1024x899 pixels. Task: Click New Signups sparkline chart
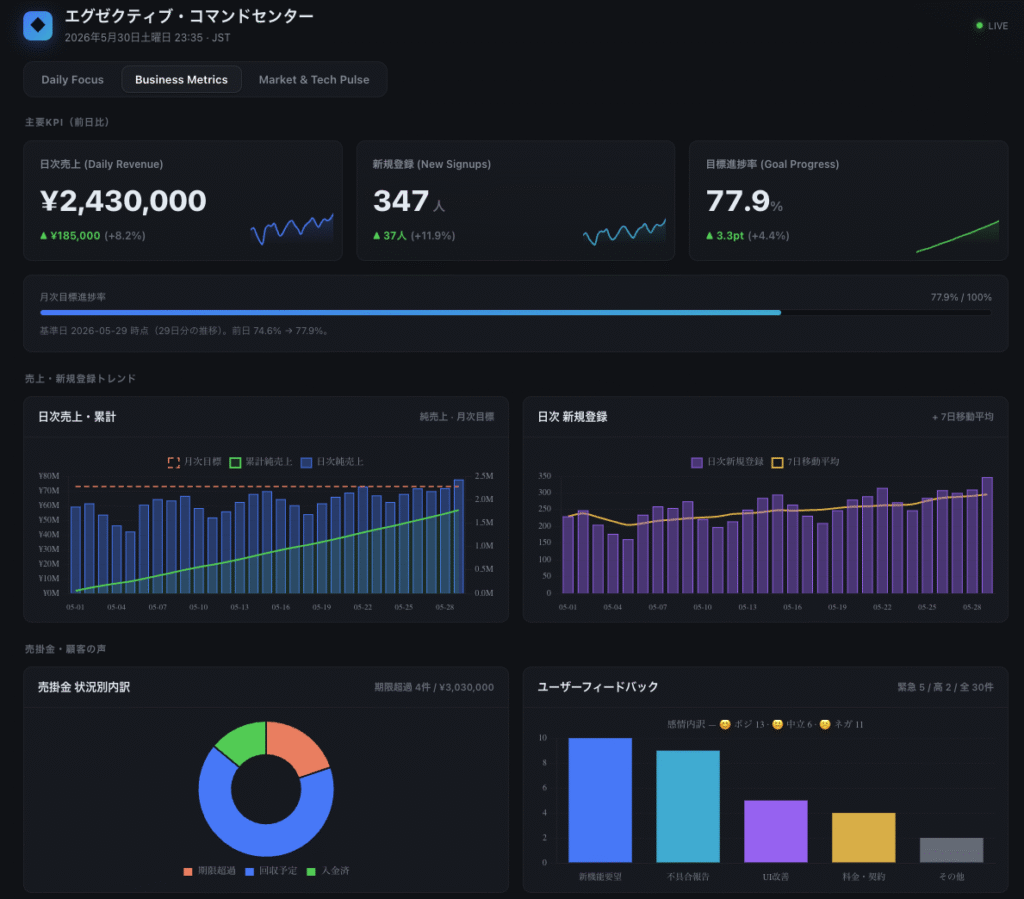624,232
